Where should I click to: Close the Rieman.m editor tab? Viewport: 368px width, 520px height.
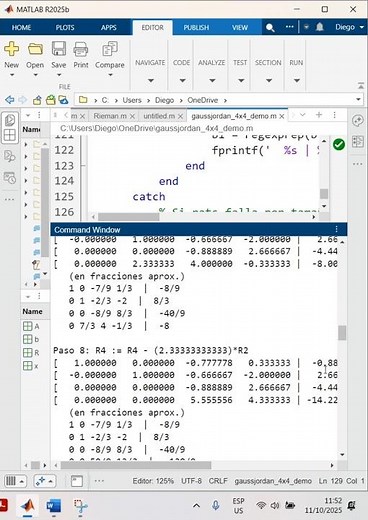[132, 116]
